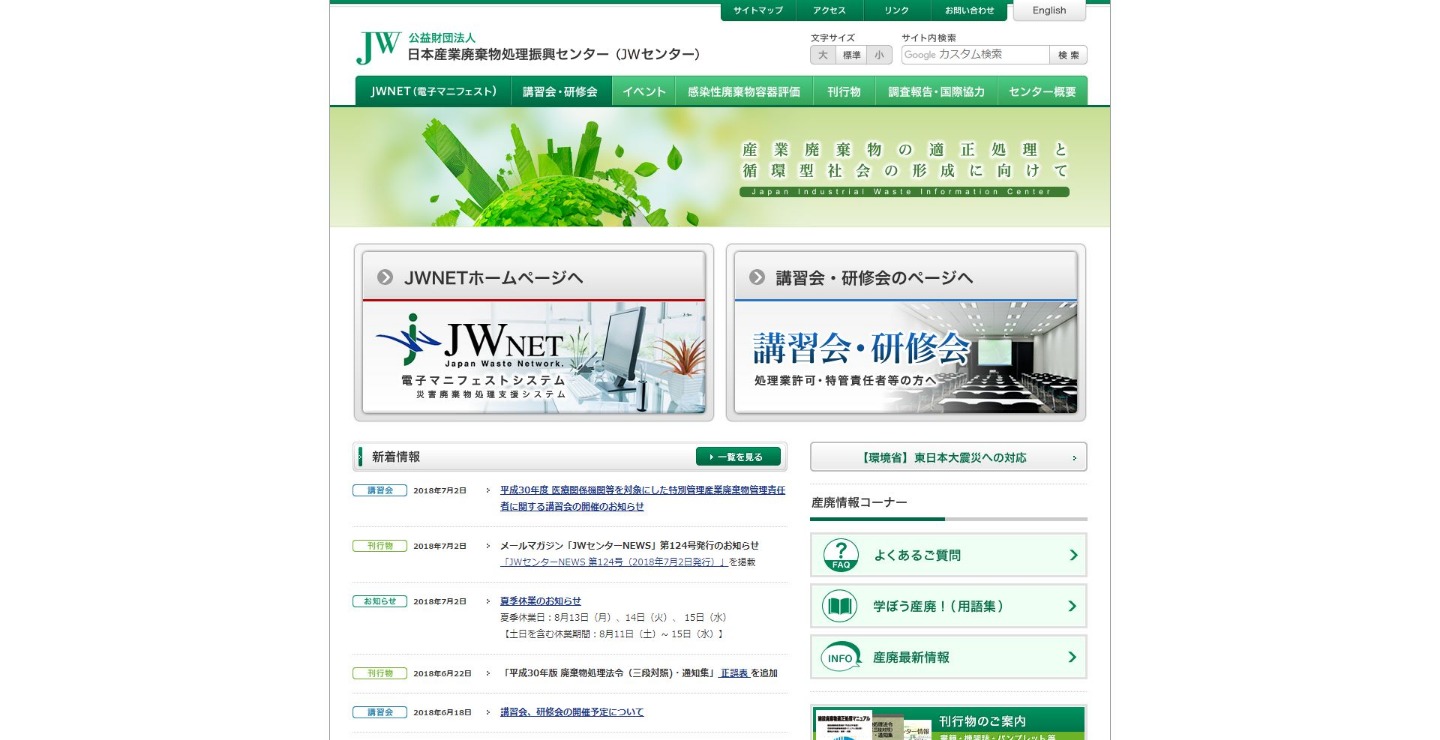Image resolution: width=1440 pixels, height=740 pixels.
Task: Open 講習会、研修会の開催予定について link
Action: point(572,712)
